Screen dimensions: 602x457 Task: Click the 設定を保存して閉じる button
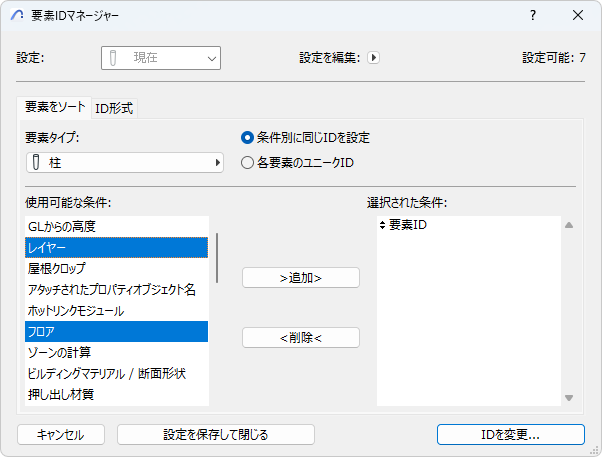click(x=215, y=434)
